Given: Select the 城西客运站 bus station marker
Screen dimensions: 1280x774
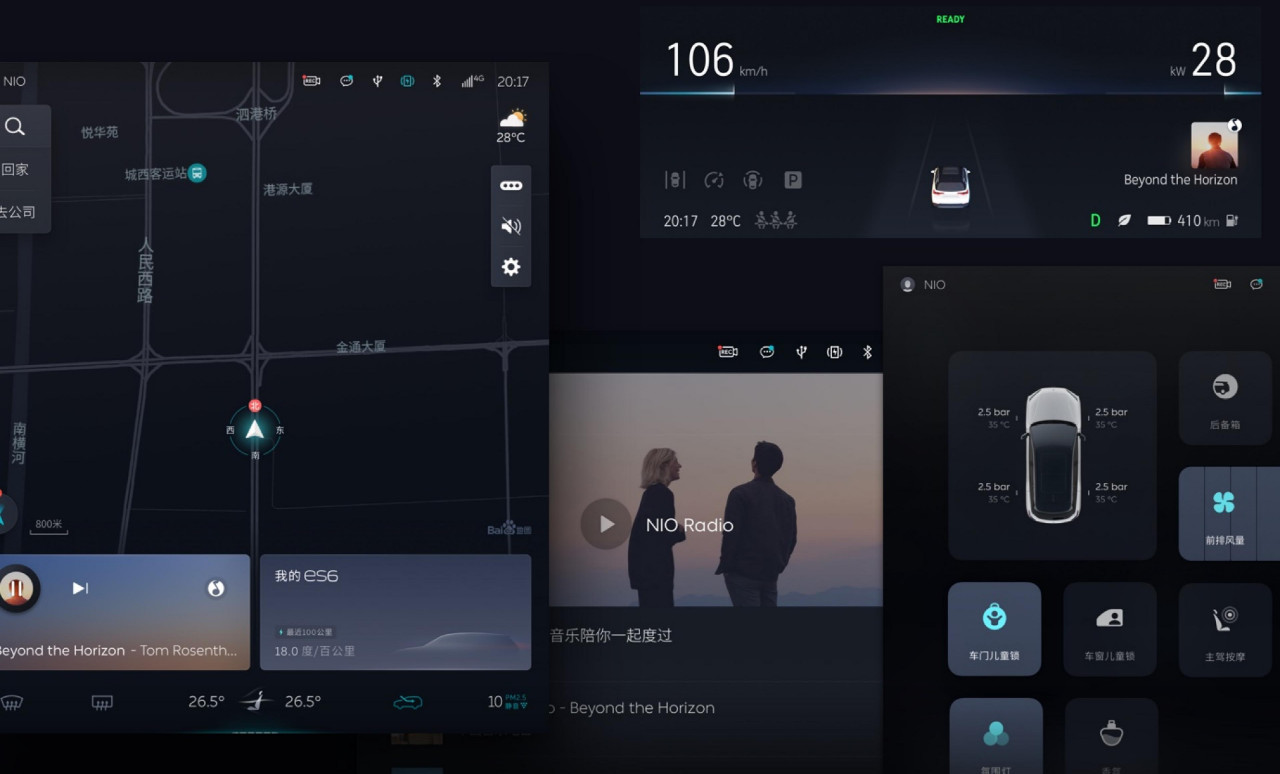Looking at the screenshot, I should (x=198, y=173).
